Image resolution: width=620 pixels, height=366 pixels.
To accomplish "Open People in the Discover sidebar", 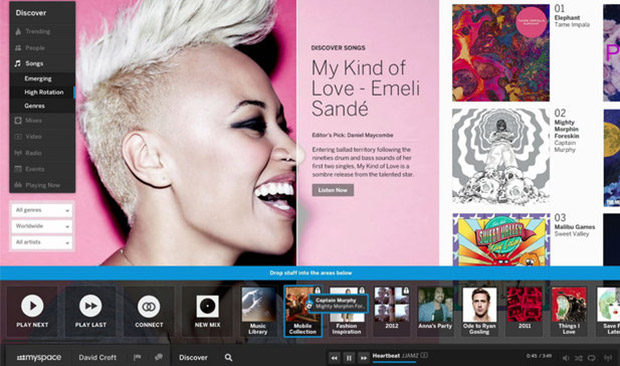I will 42,48.
